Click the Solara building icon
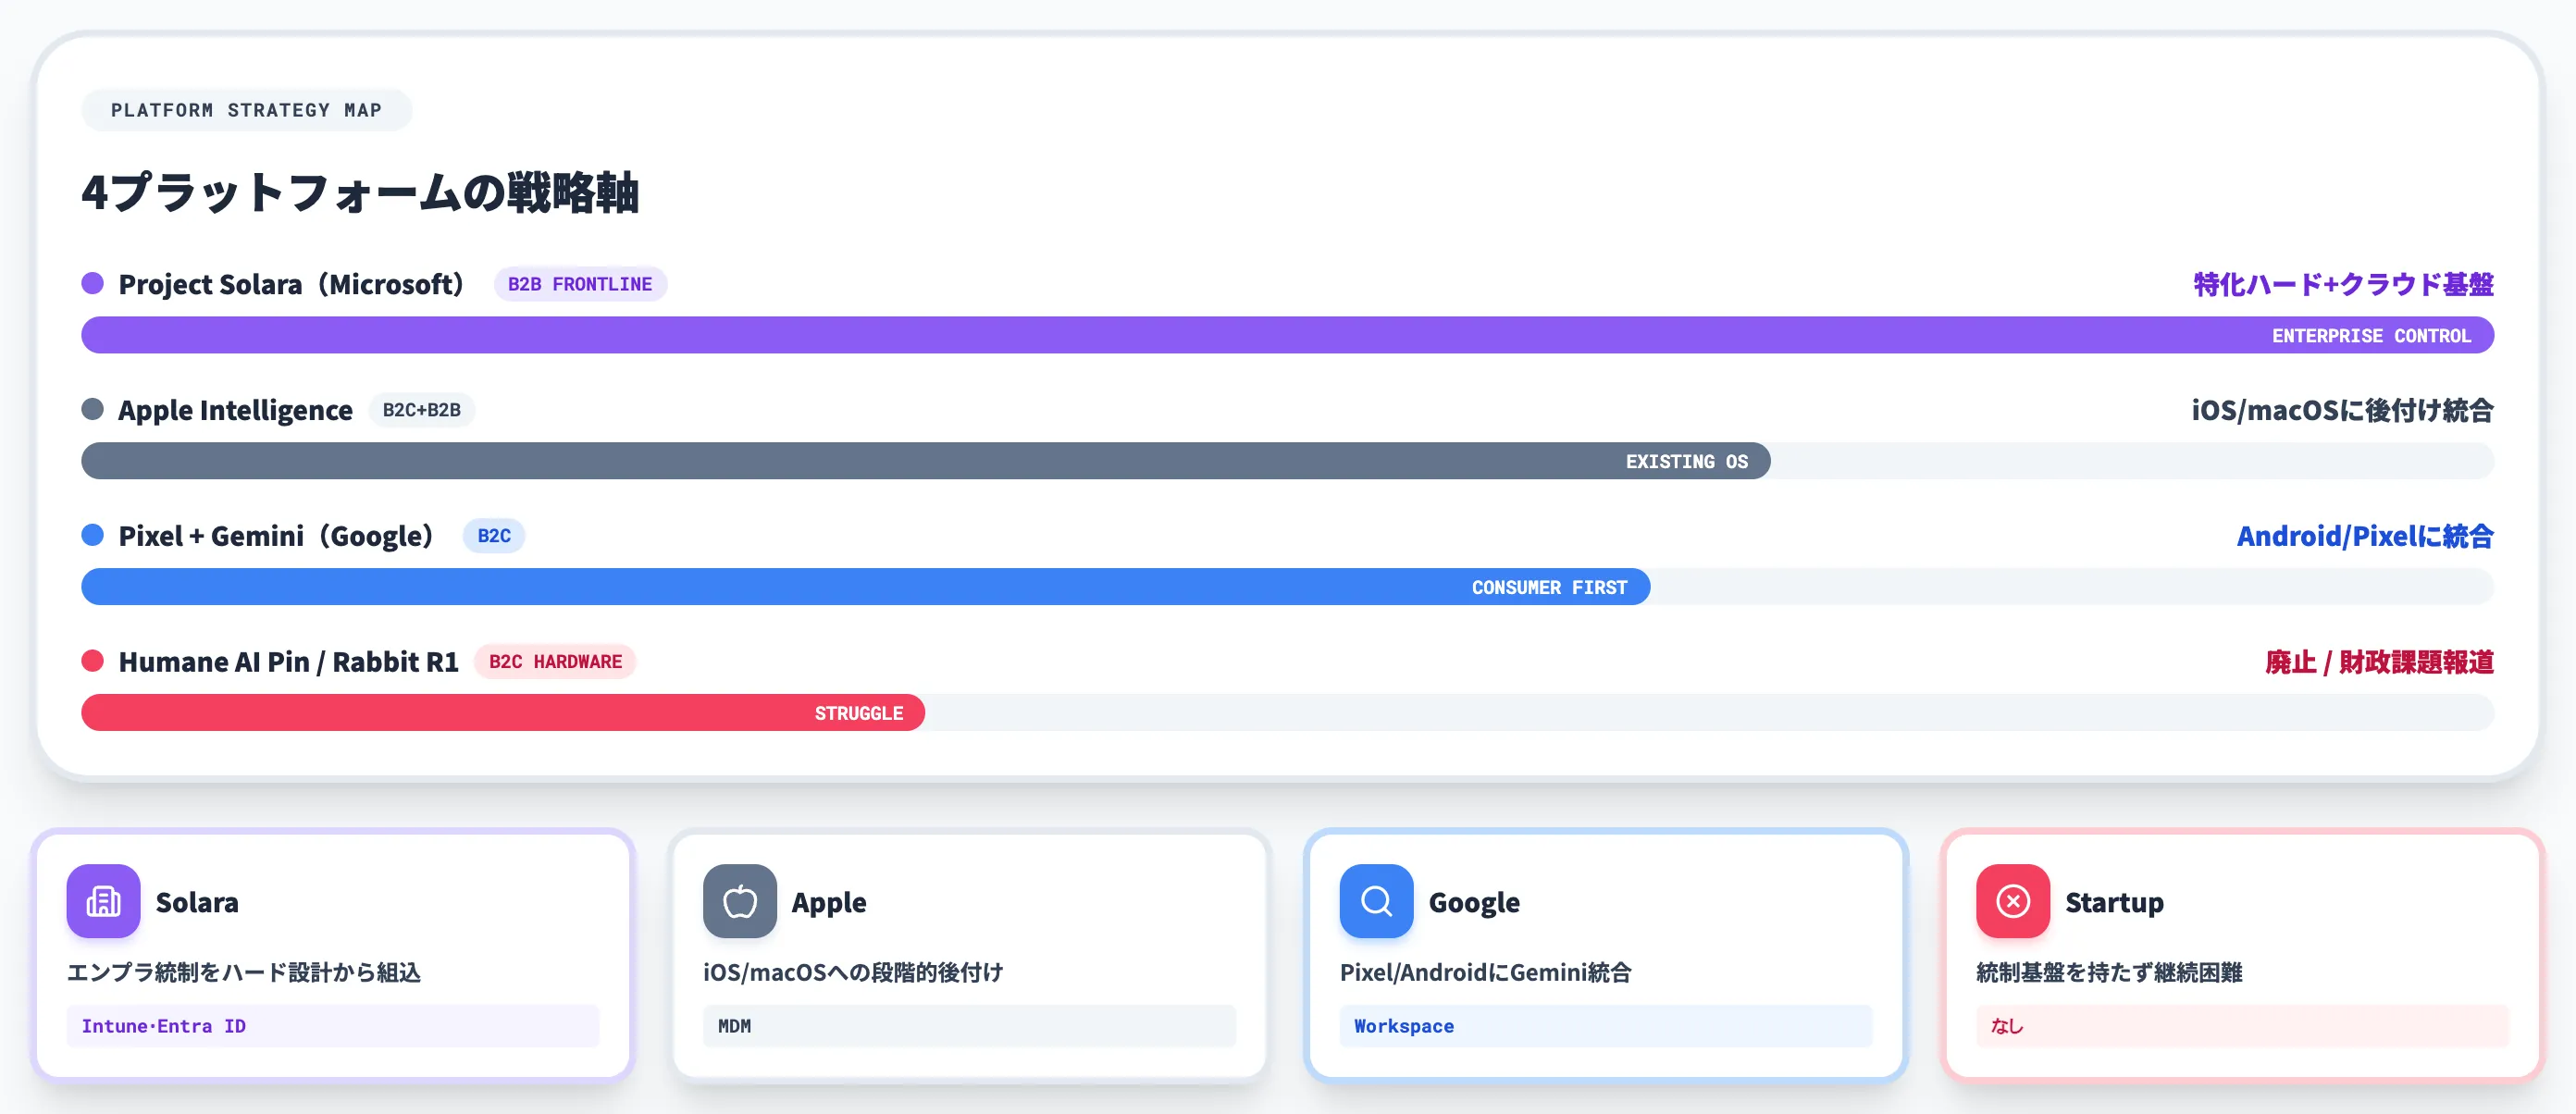Screen dimensions: 2576x1114 (103, 901)
